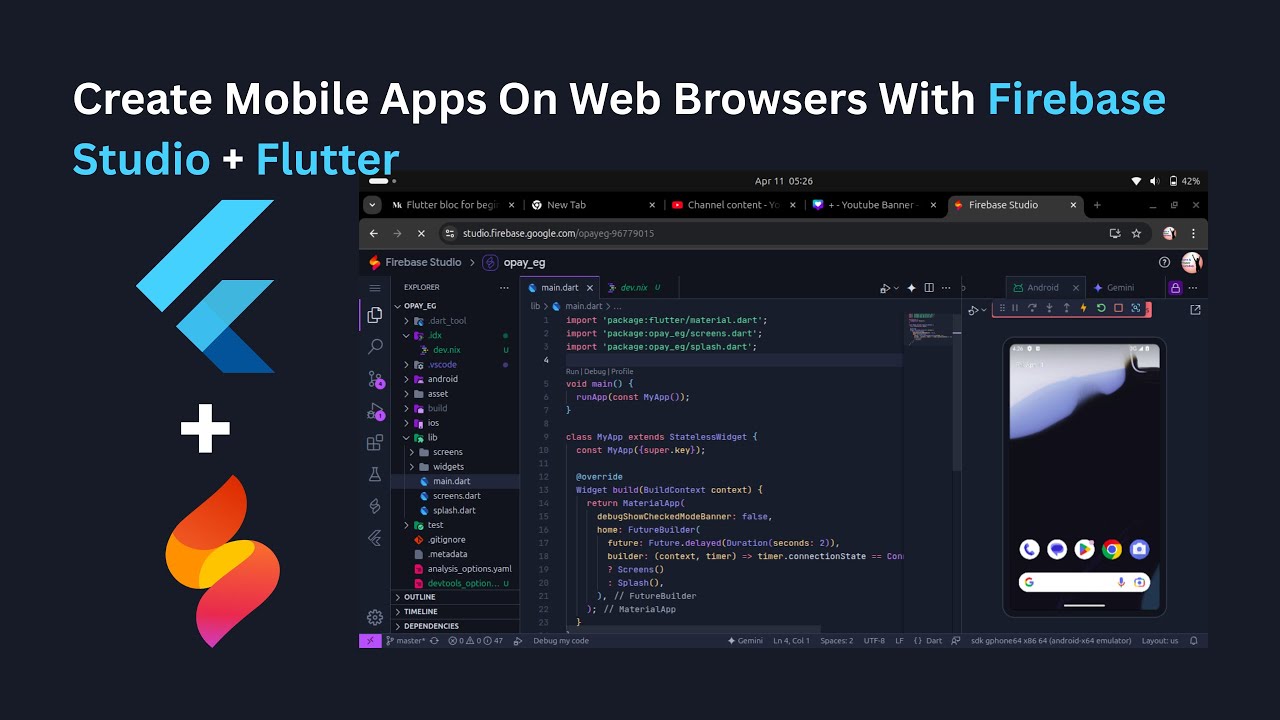The image size is (1280, 720).
Task: Expand the DEPENDENCIES section
Action: point(456,626)
